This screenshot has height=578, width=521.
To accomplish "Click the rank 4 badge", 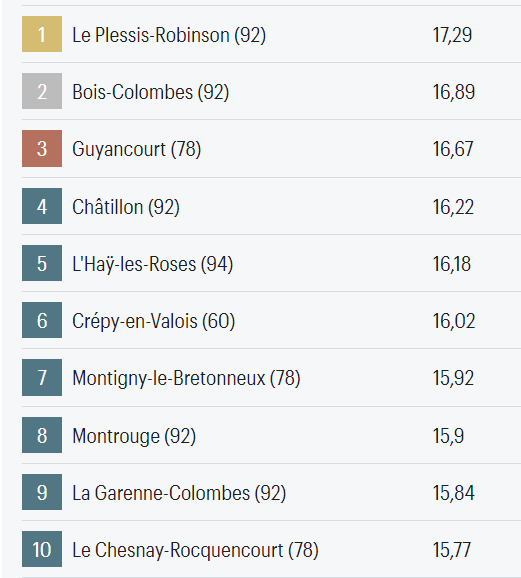I will click(42, 206).
